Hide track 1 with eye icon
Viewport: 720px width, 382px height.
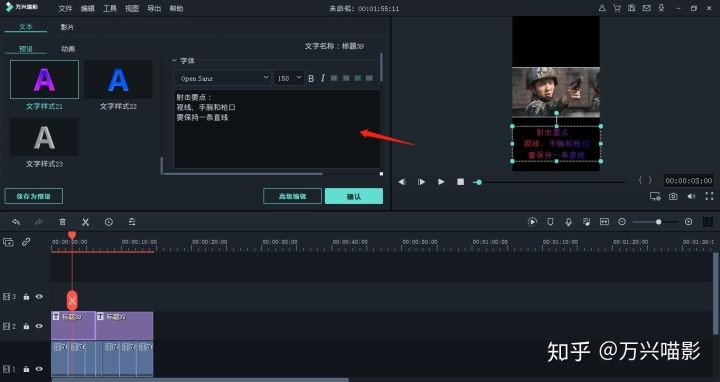[39, 369]
